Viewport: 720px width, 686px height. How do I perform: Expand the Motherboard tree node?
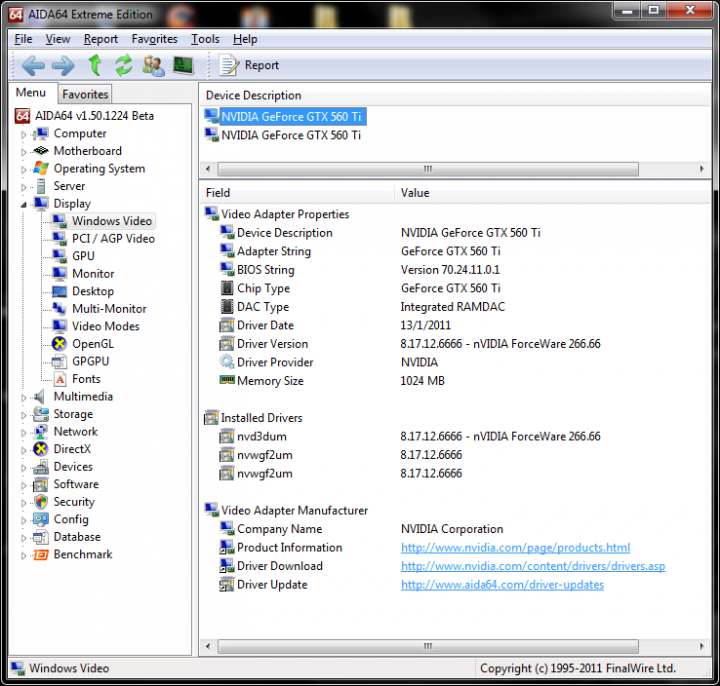(23, 152)
